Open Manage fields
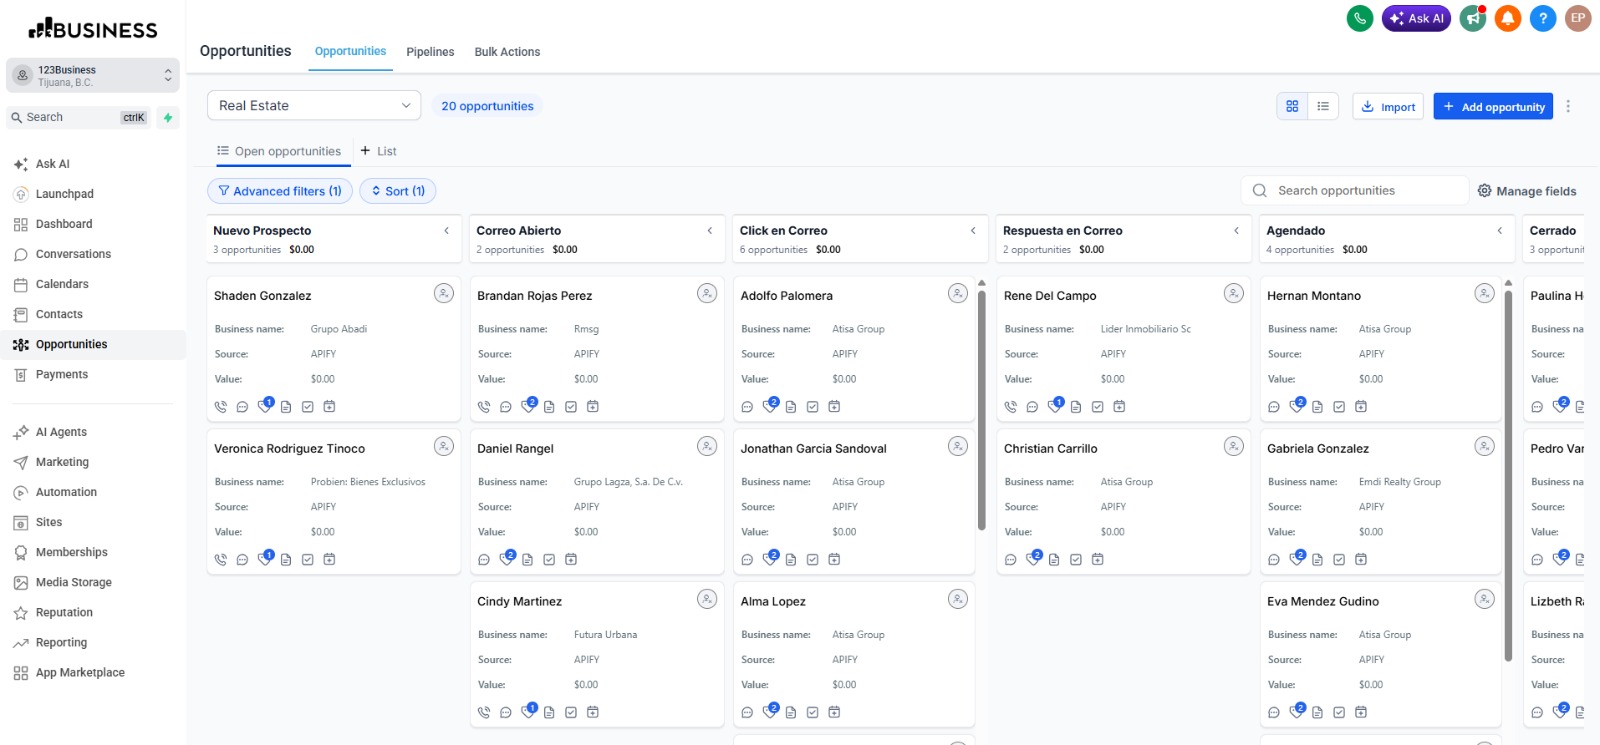Image resolution: width=1600 pixels, height=745 pixels. click(1527, 191)
